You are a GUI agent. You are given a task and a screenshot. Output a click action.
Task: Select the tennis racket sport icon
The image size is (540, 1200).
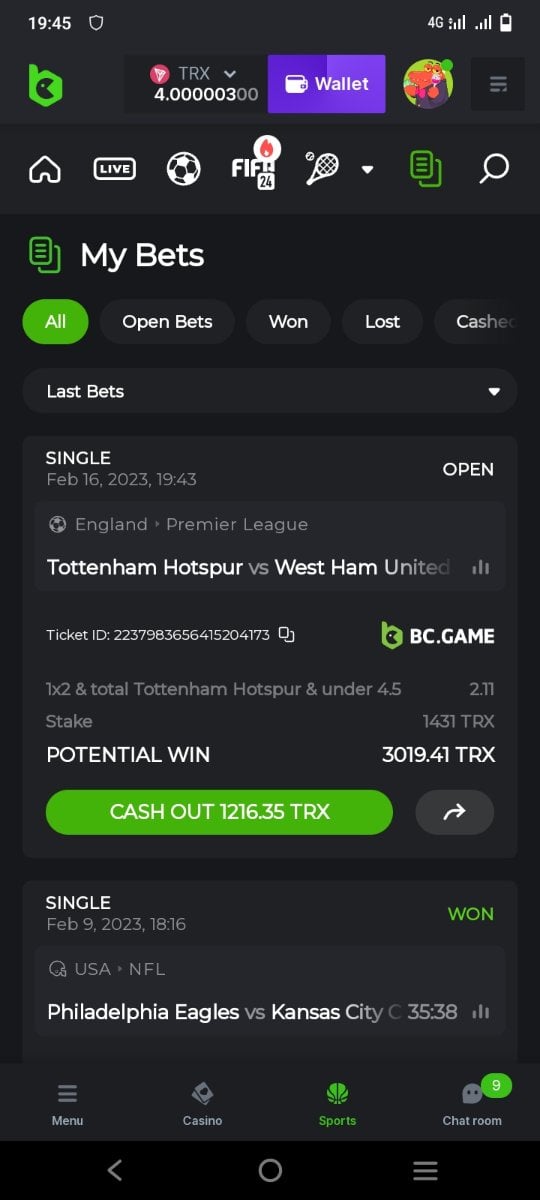pyautogui.click(x=322, y=169)
